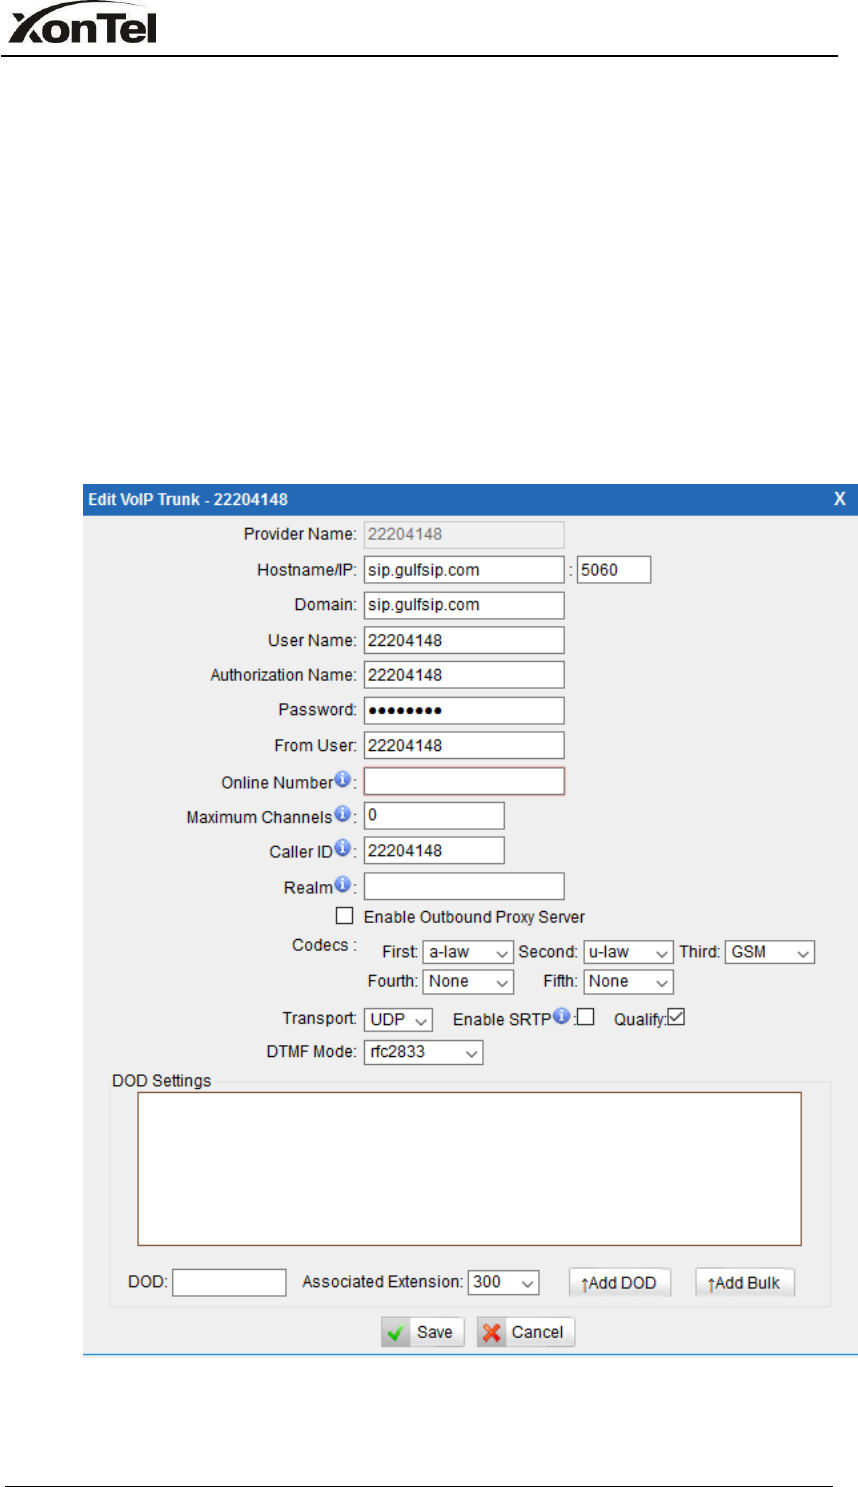
Task: Click the empty Realm field
Action: click(x=464, y=886)
